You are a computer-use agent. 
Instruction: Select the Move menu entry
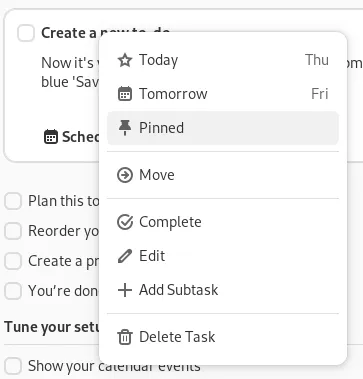(x=223, y=175)
